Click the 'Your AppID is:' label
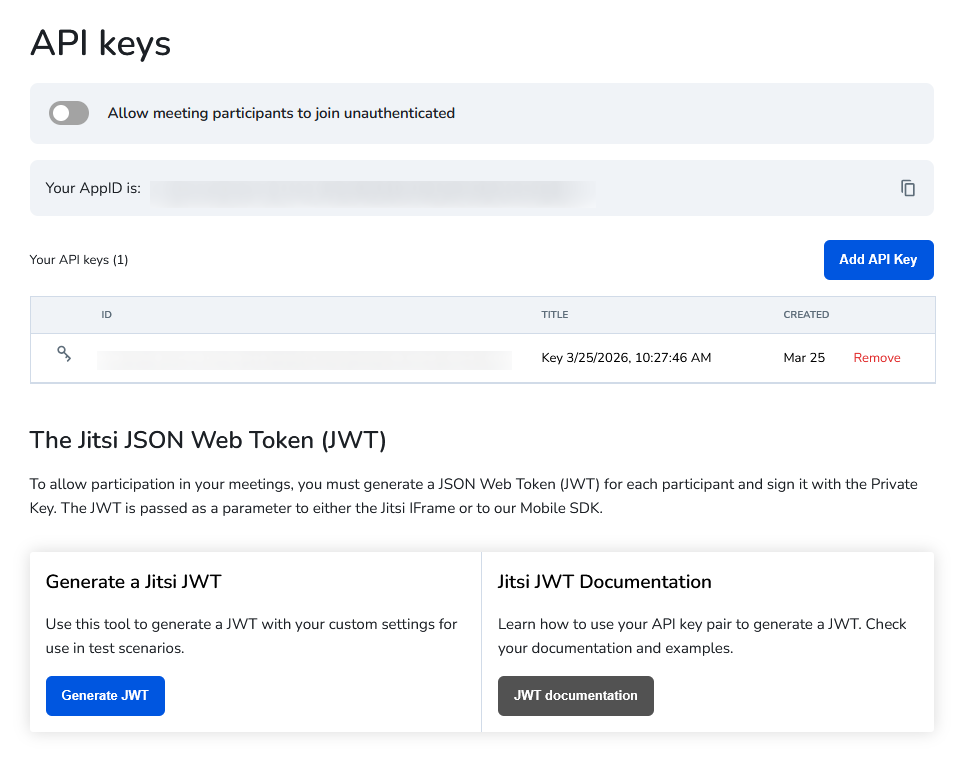 click(93, 188)
